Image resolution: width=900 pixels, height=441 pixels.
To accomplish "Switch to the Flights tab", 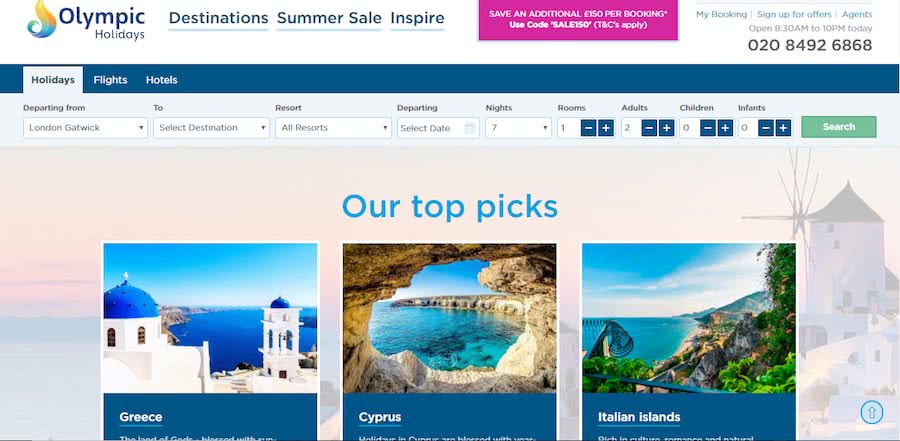I will 110,80.
